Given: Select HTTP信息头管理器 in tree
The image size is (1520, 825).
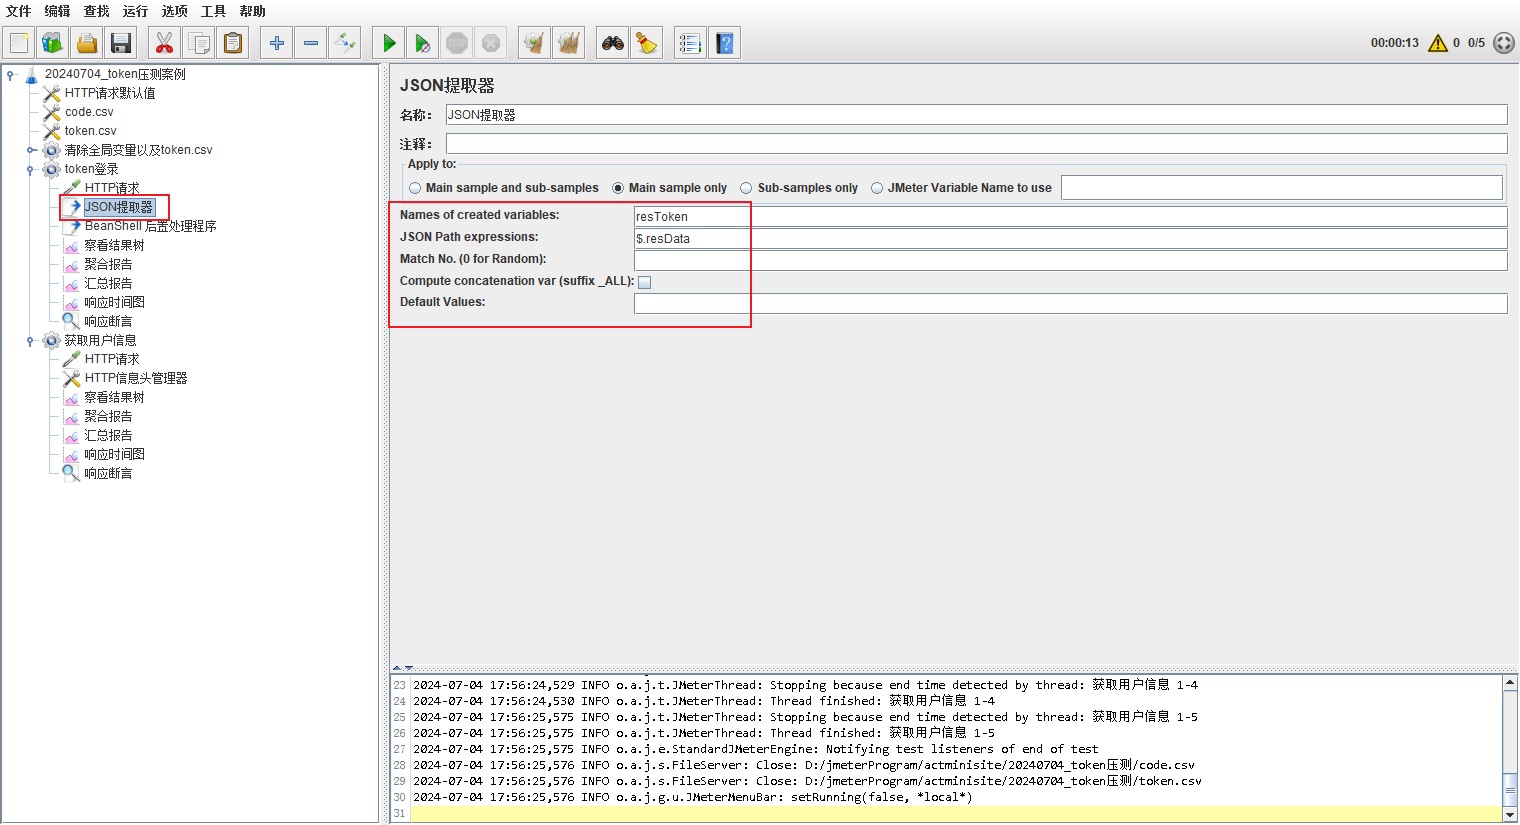Looking at the screenshot, I should click(135, 378).
